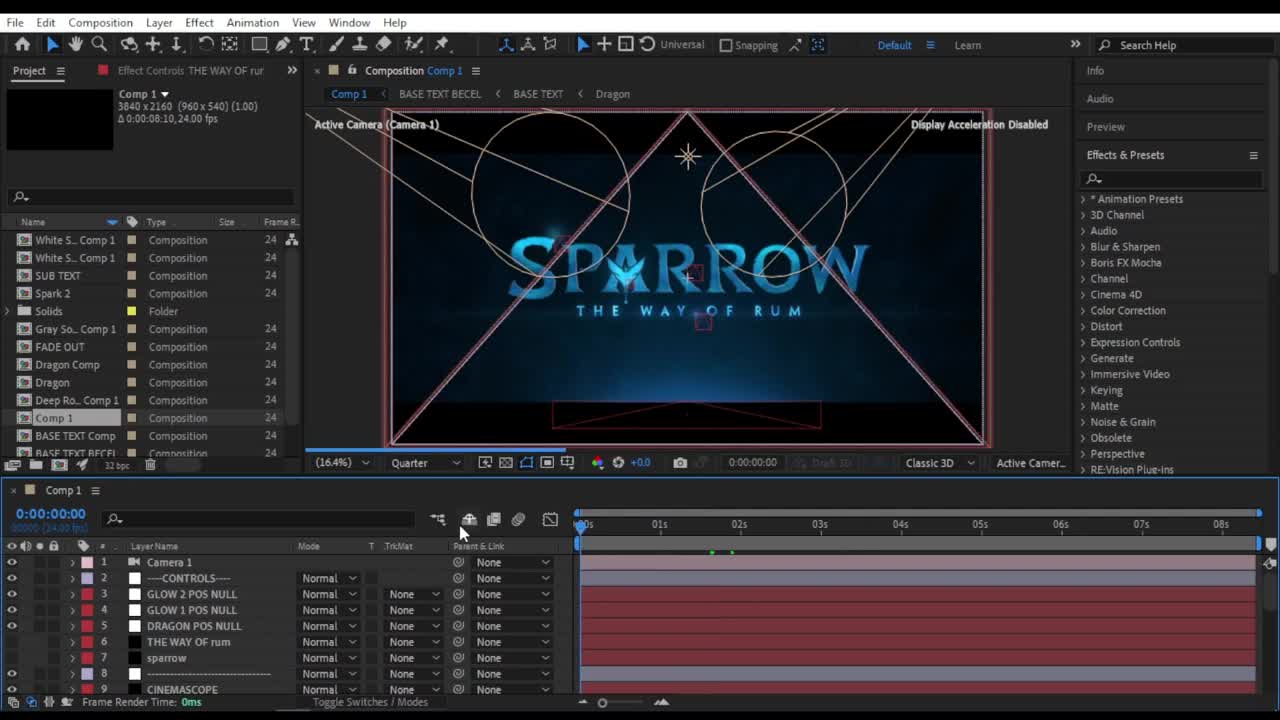Hide the Camera 1 layer
The width and height of the screenshot is (1280, 720).
click(x=12, y=562)
